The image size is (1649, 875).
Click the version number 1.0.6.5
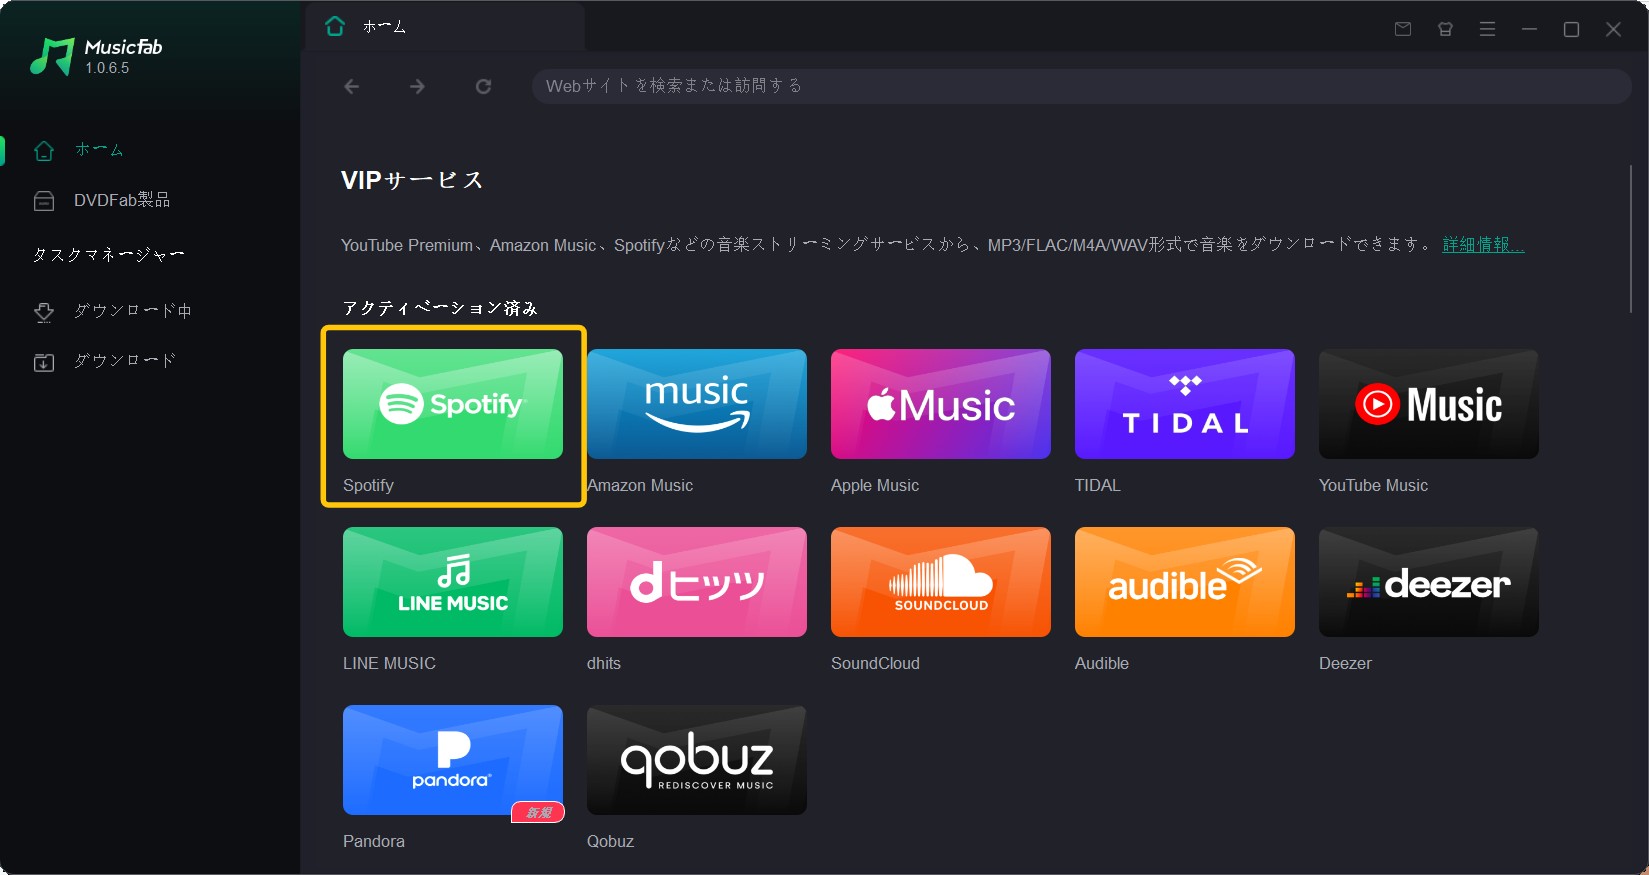(107, 68)
